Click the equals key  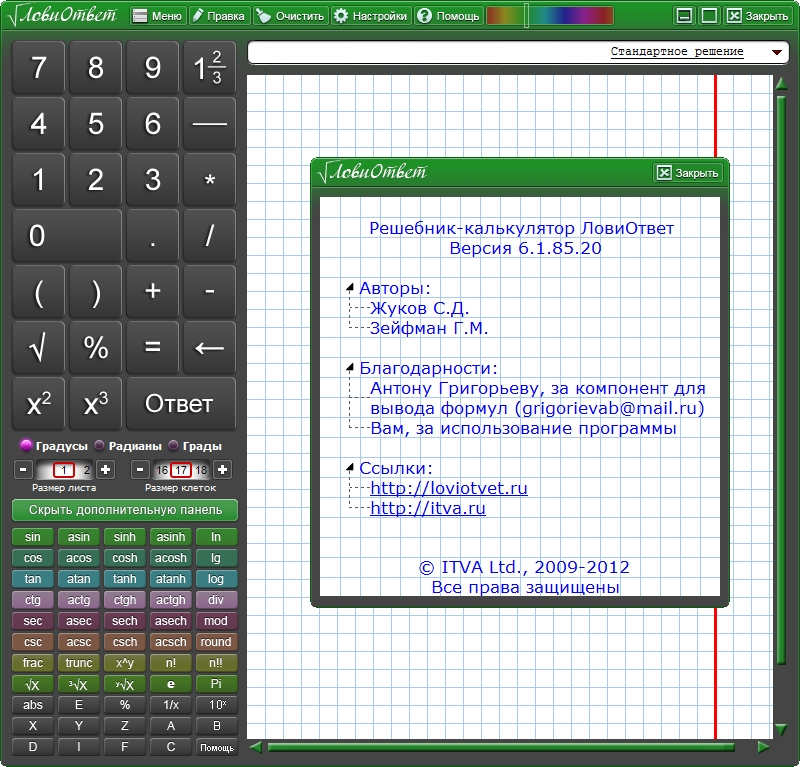pyautogui.click(x=153, y=348)
